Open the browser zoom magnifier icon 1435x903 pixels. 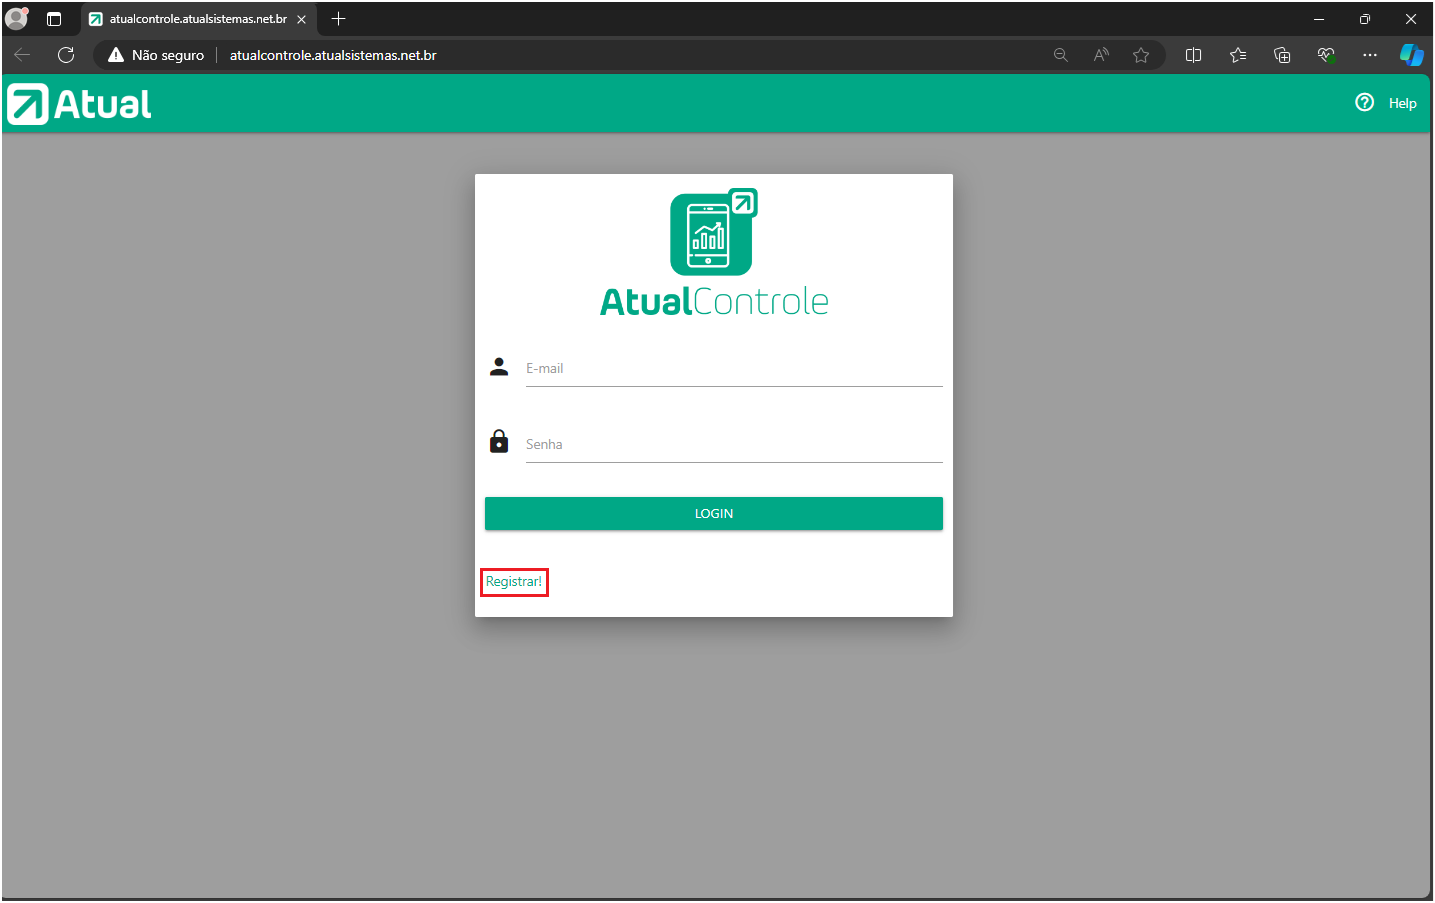point(1061,55)
